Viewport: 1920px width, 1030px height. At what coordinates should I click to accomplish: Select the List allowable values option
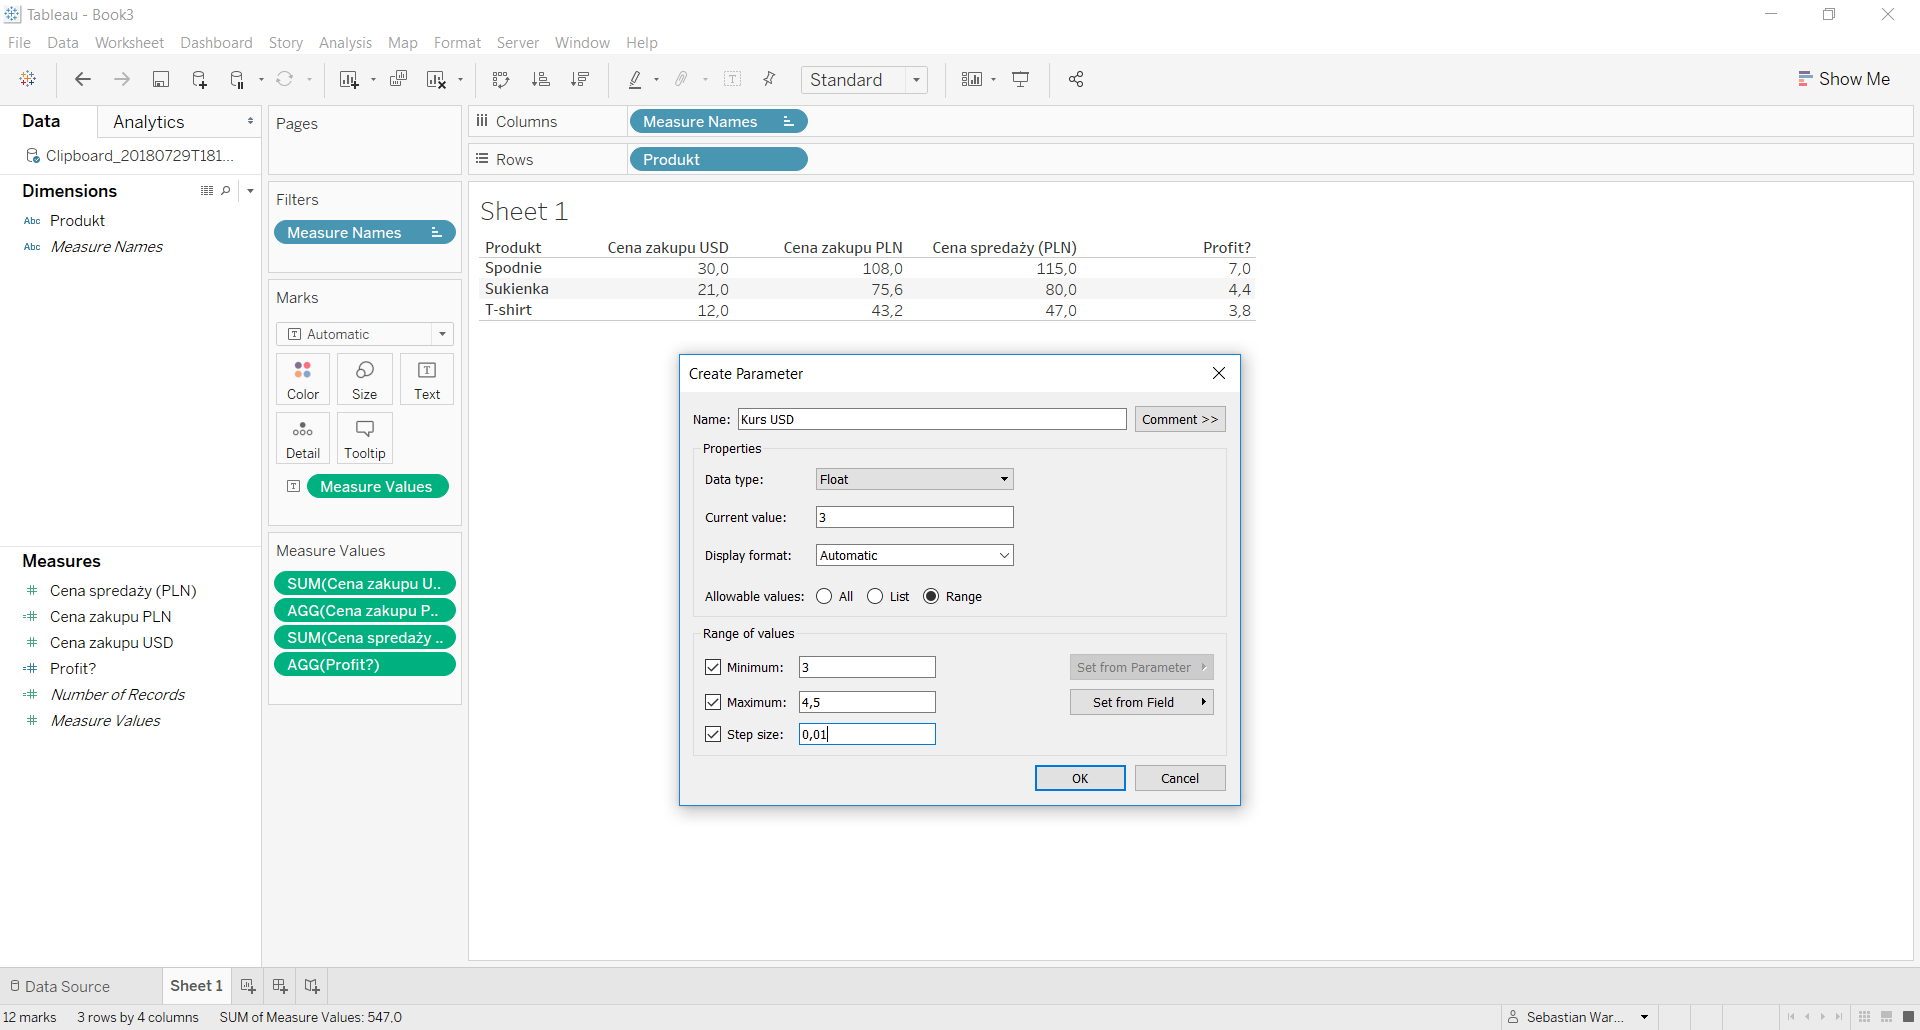[876, 597]
